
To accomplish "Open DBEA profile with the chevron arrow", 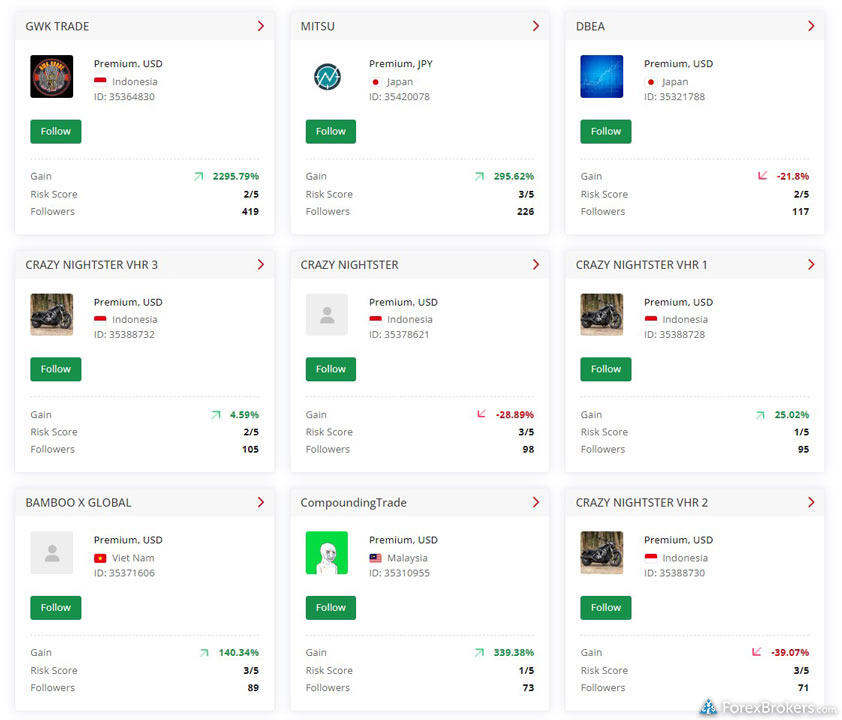I will pyautogui.click(x=811, y=26).
